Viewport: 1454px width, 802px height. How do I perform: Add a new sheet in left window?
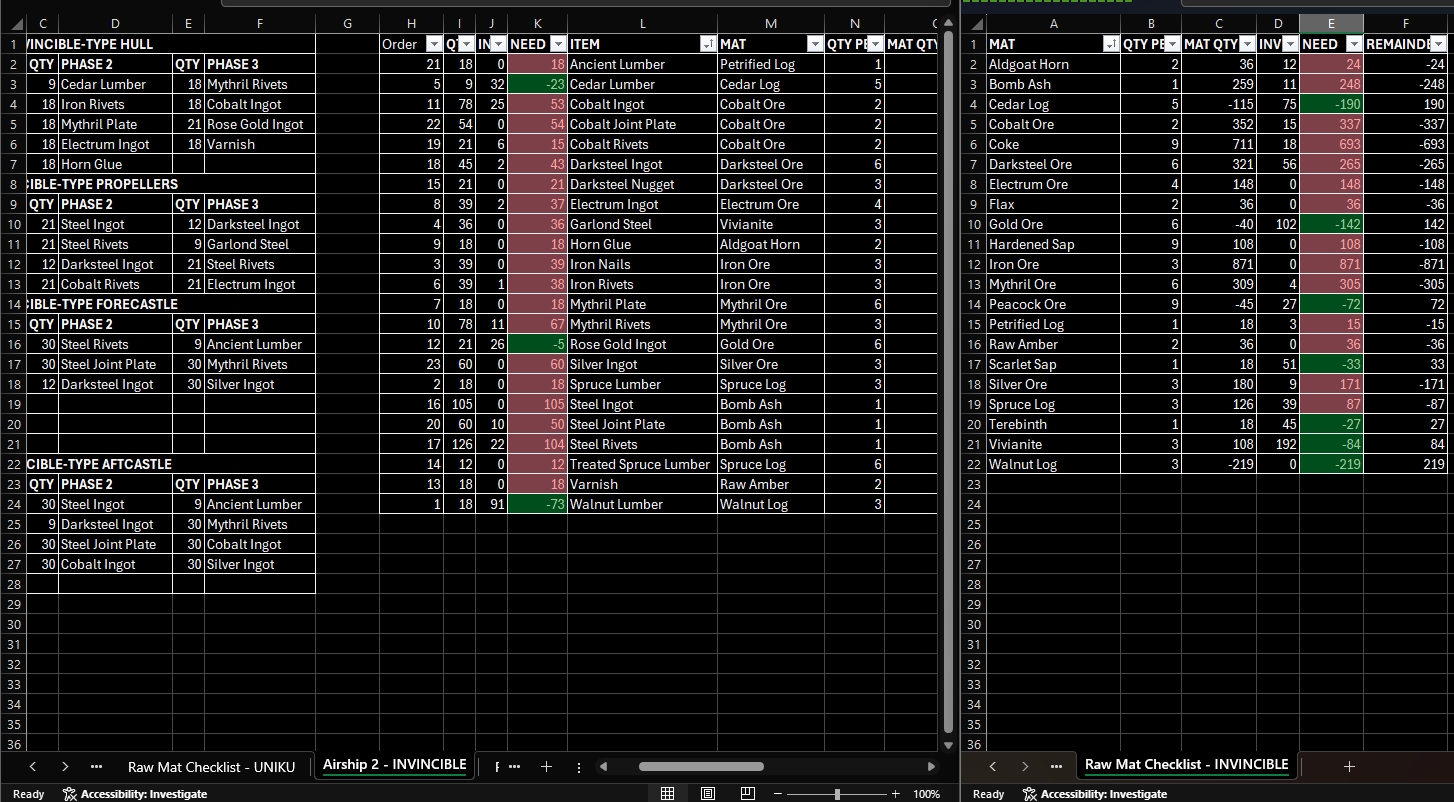tap(546, 767)
